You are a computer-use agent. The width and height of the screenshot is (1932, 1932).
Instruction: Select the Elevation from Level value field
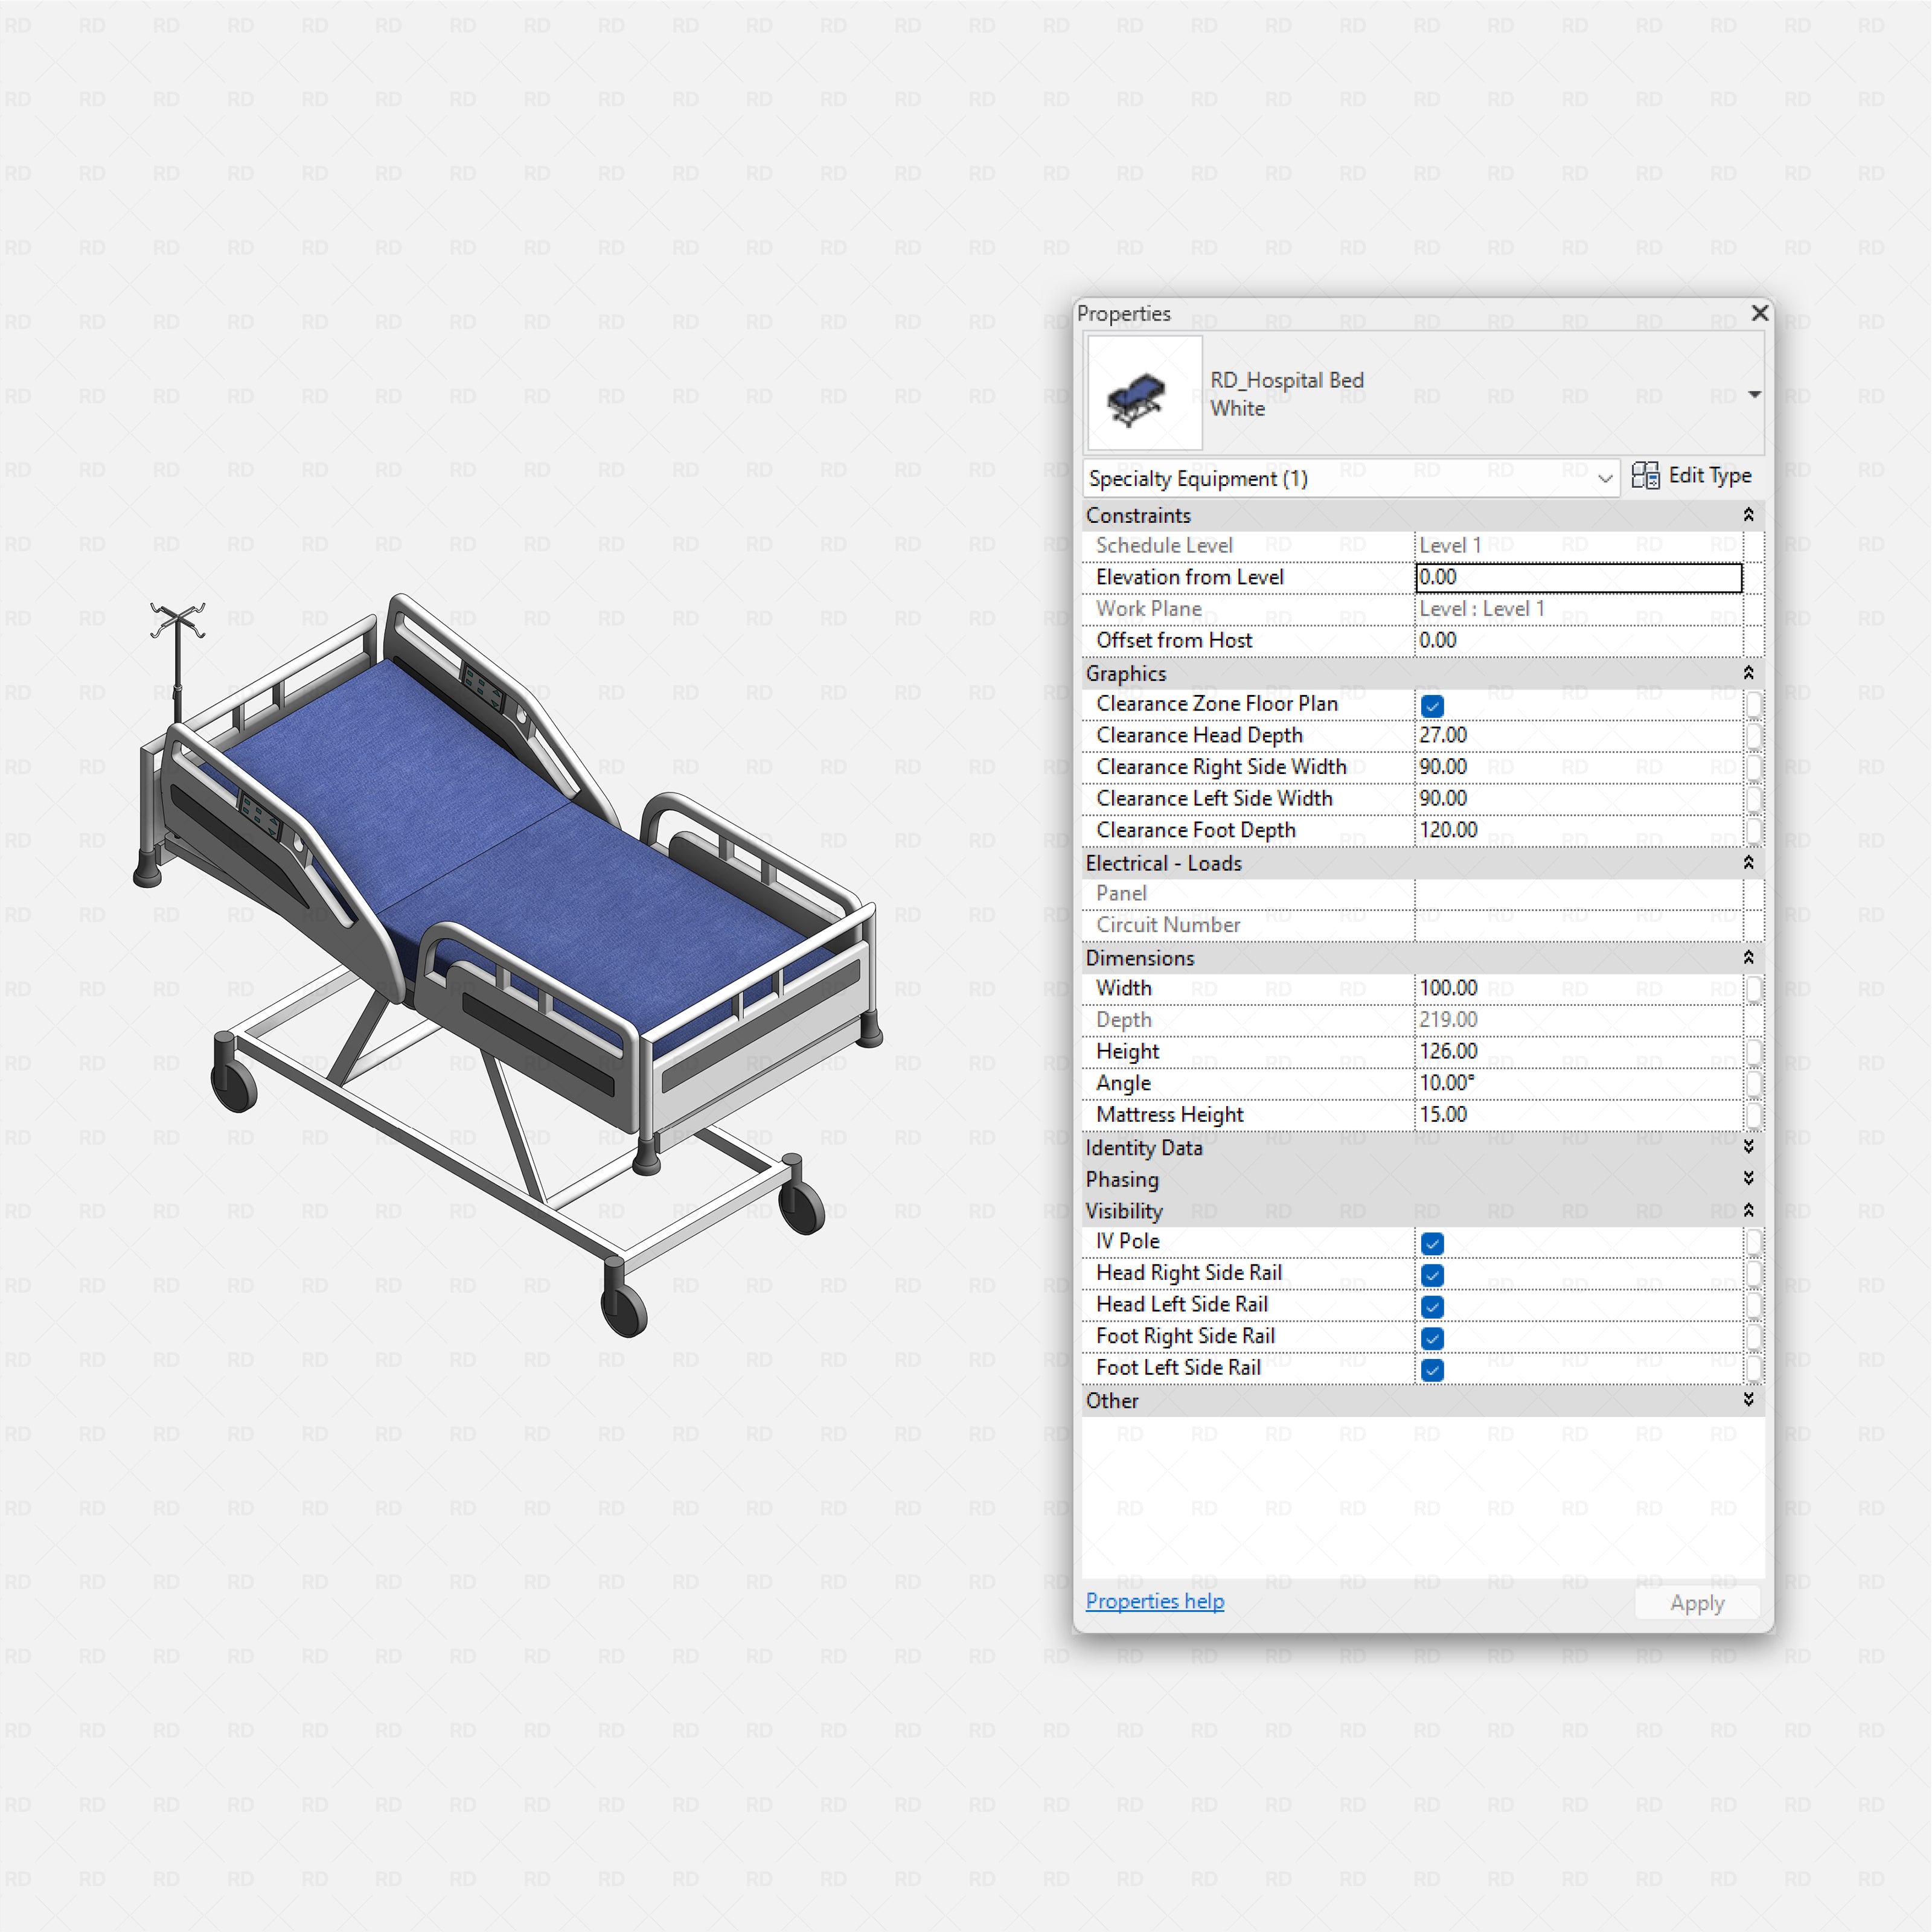pyautogui.click(x=1578, y=577)
